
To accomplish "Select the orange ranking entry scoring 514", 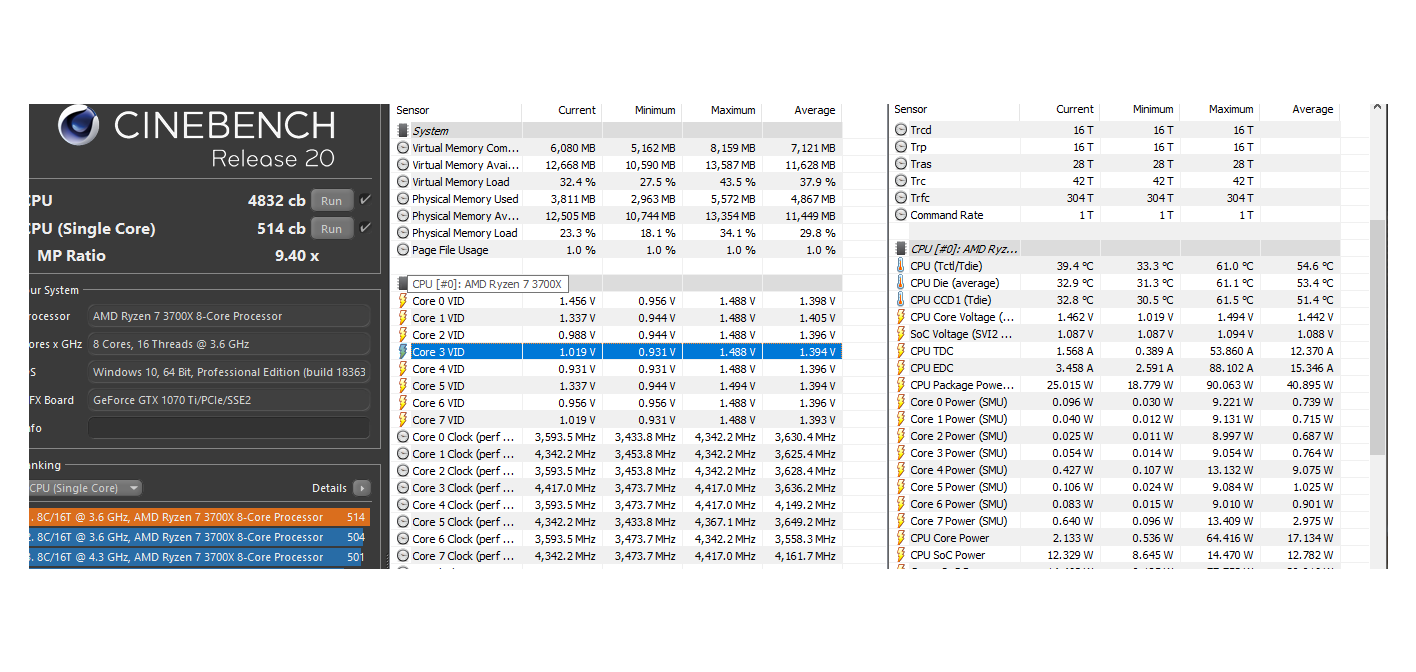I will [199, 517].
